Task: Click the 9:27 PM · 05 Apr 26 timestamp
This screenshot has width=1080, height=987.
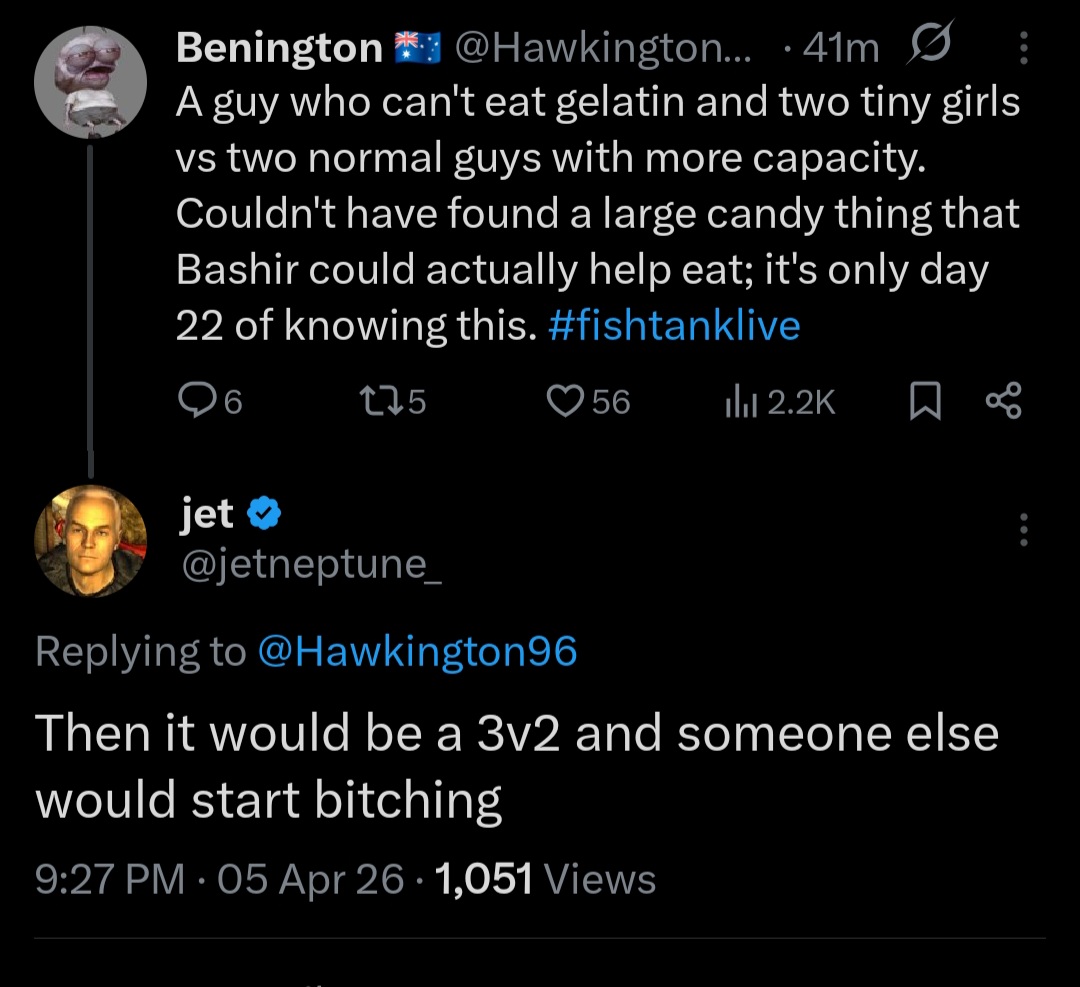Action: point(220,879)
